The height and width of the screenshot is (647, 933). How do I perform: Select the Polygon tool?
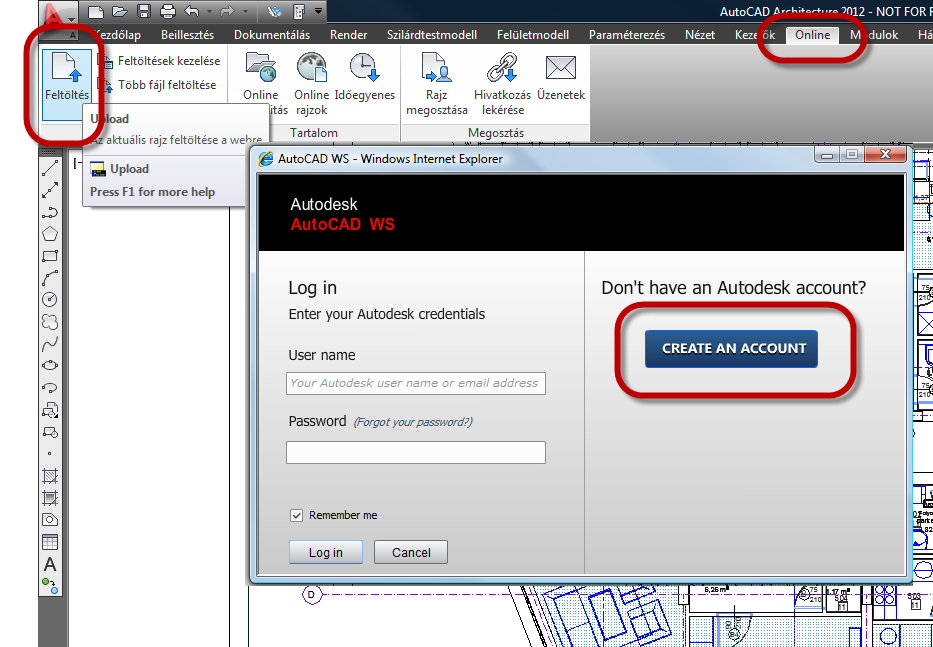50,234
